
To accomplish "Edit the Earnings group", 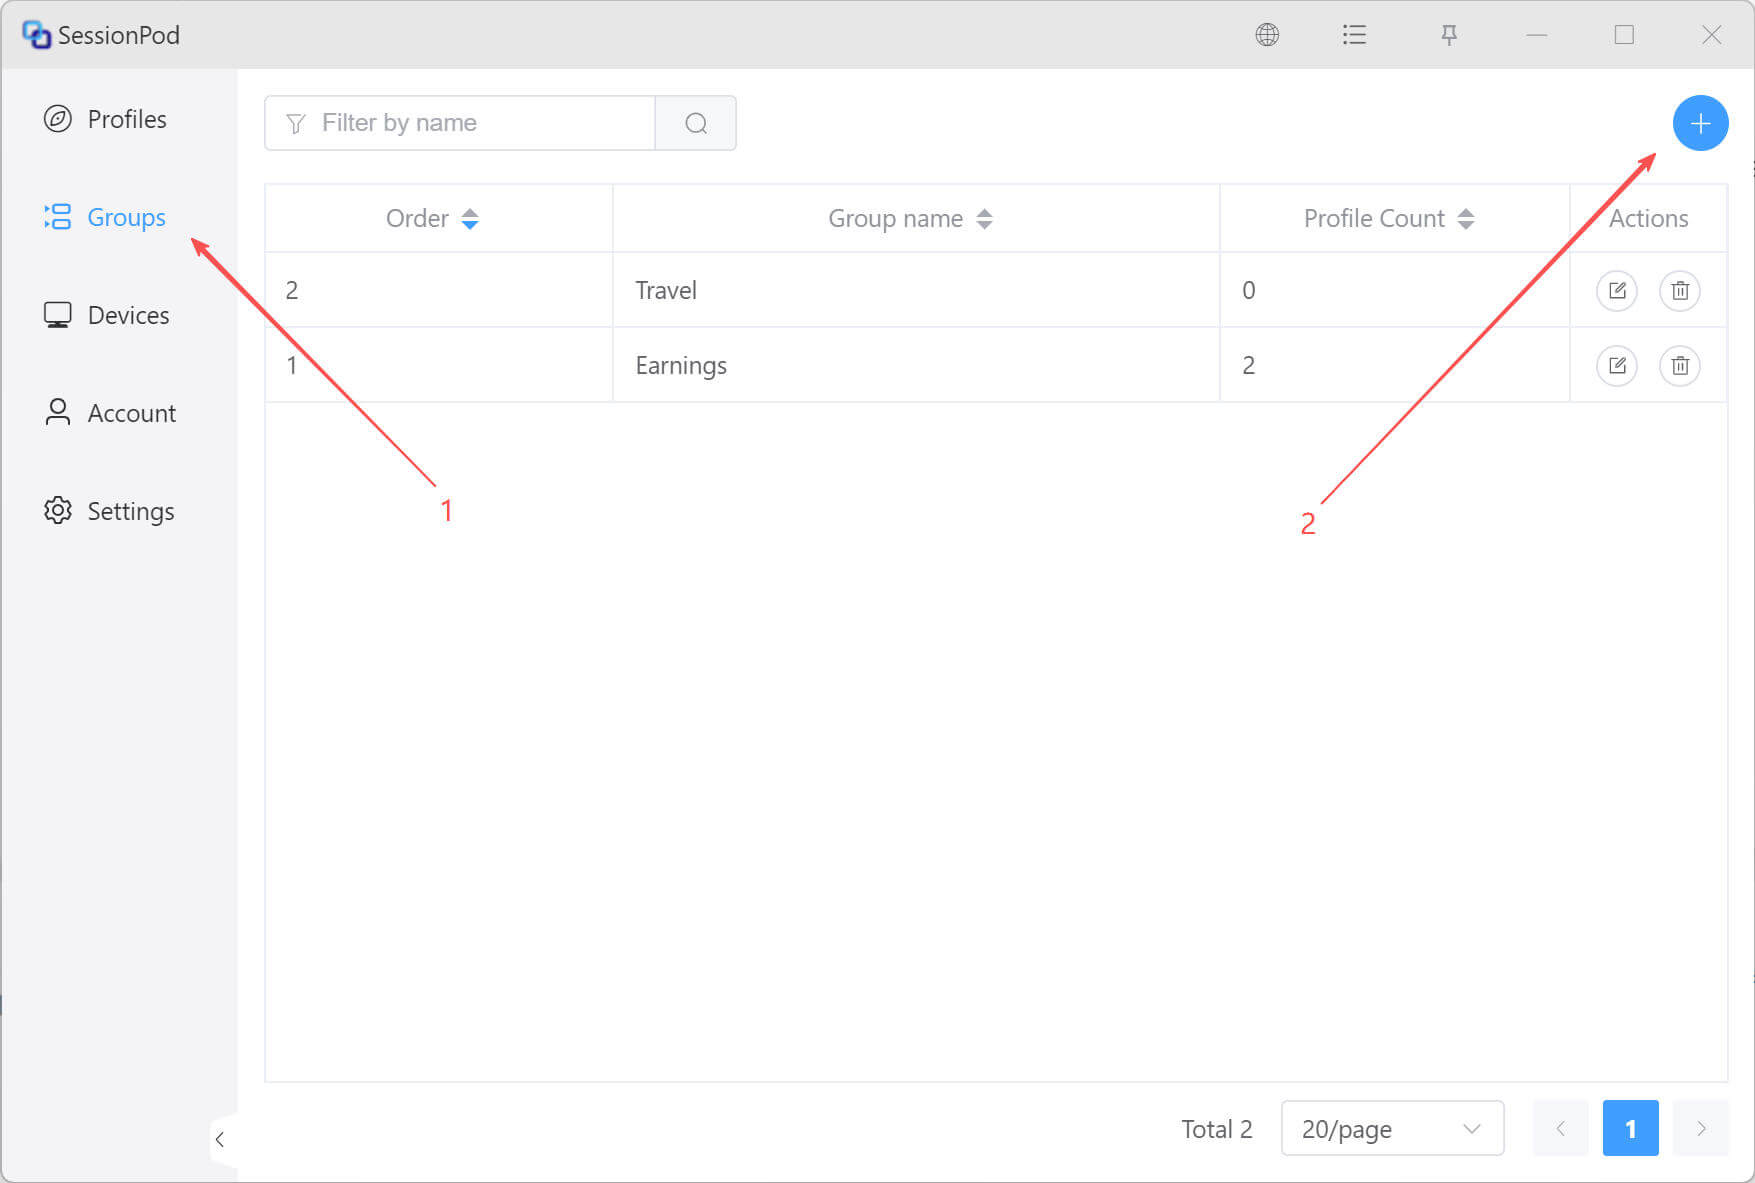I will tap(1617, 366).
